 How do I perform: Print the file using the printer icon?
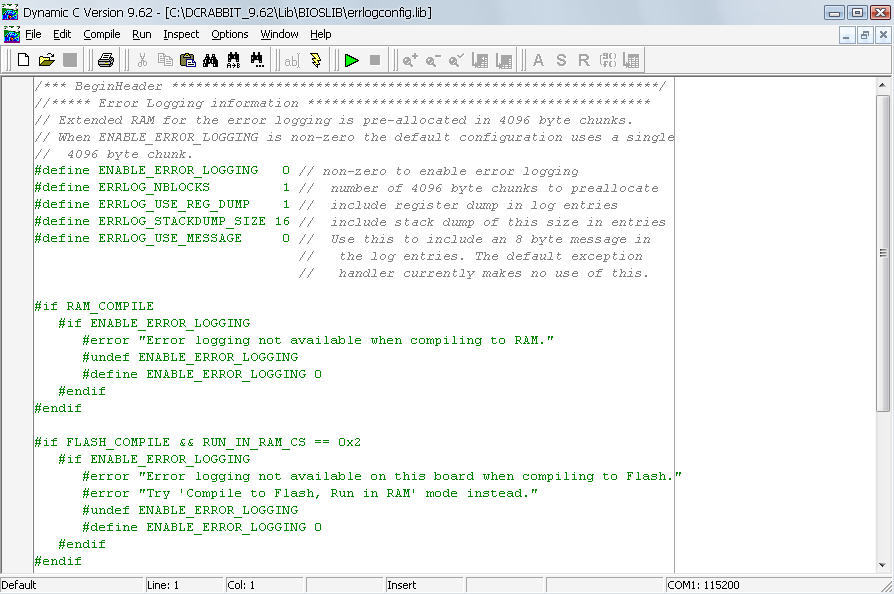pyautogui.click(x=105, y=60)
